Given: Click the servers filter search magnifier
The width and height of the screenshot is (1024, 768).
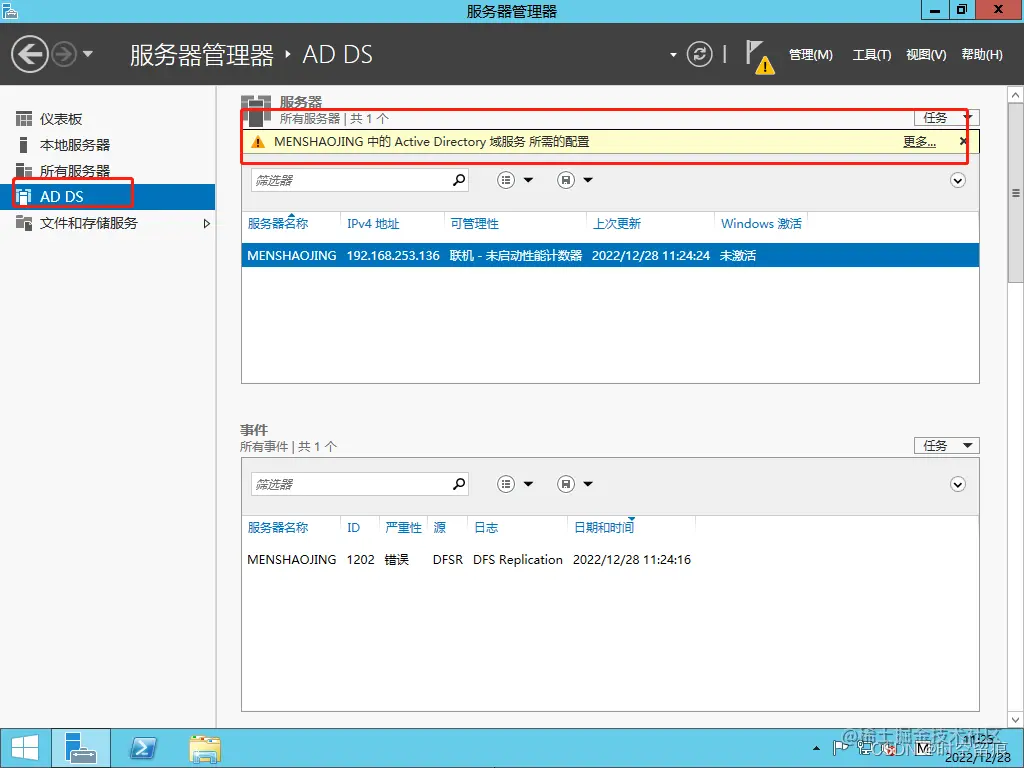Looking at the screenshot, I should [459, 180].
